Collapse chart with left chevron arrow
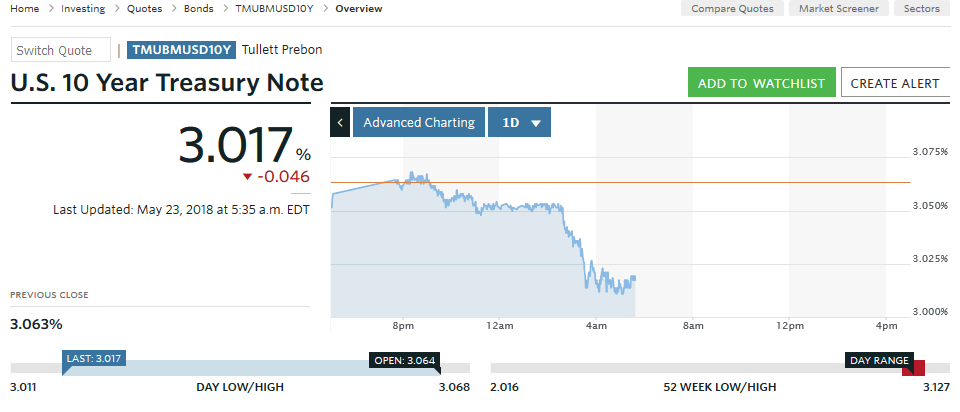 (x=340, y=122)
